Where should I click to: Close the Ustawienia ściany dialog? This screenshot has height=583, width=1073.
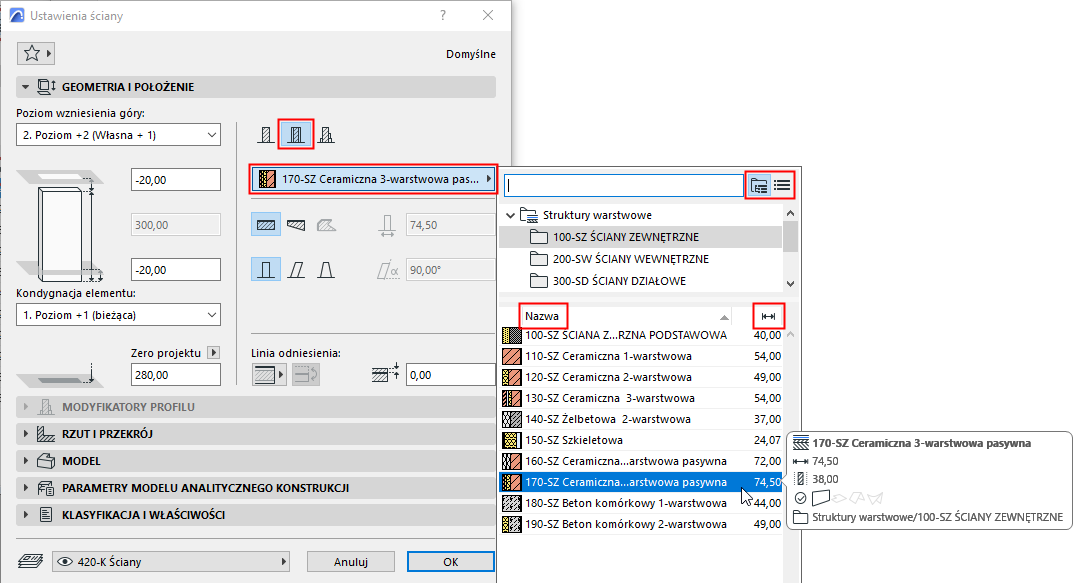tap(488, 15)
